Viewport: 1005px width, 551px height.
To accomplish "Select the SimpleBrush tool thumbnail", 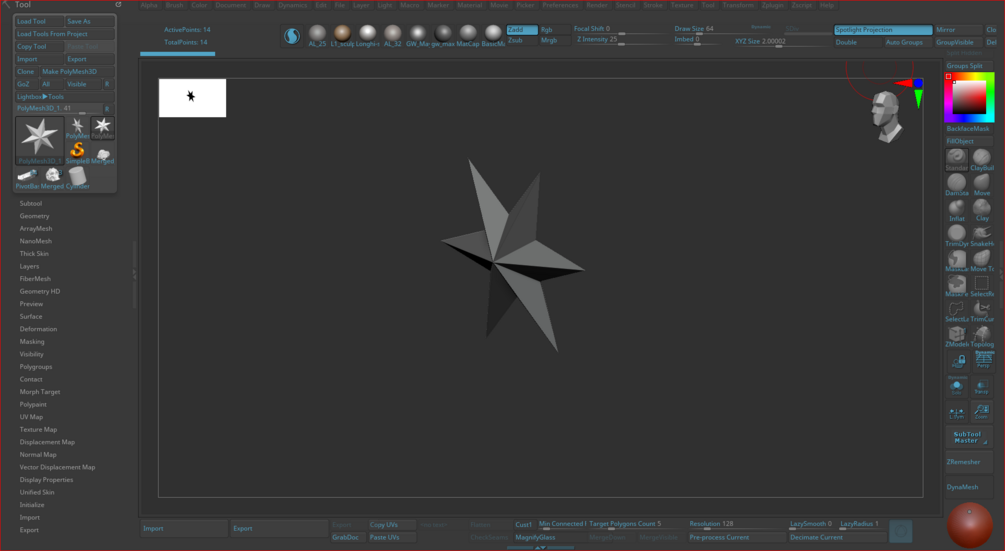I will click(78, 152).
